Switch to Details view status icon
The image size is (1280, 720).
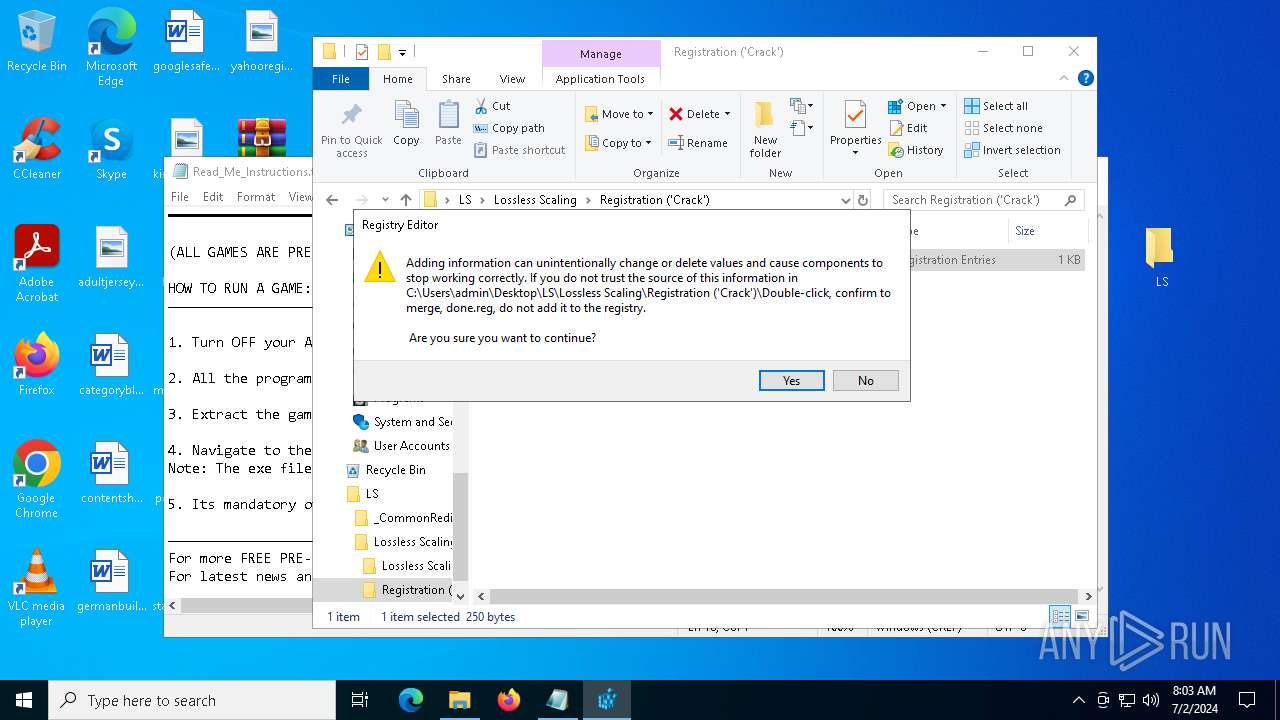coord(1060,616)
